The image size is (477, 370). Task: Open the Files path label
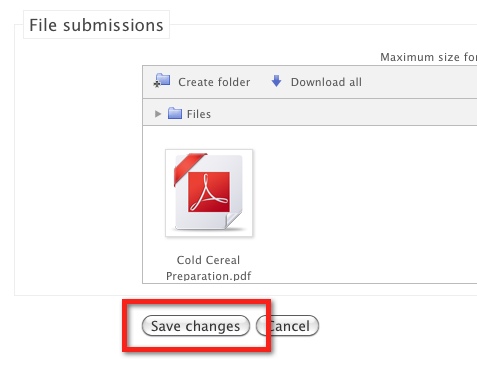point(199,114)
